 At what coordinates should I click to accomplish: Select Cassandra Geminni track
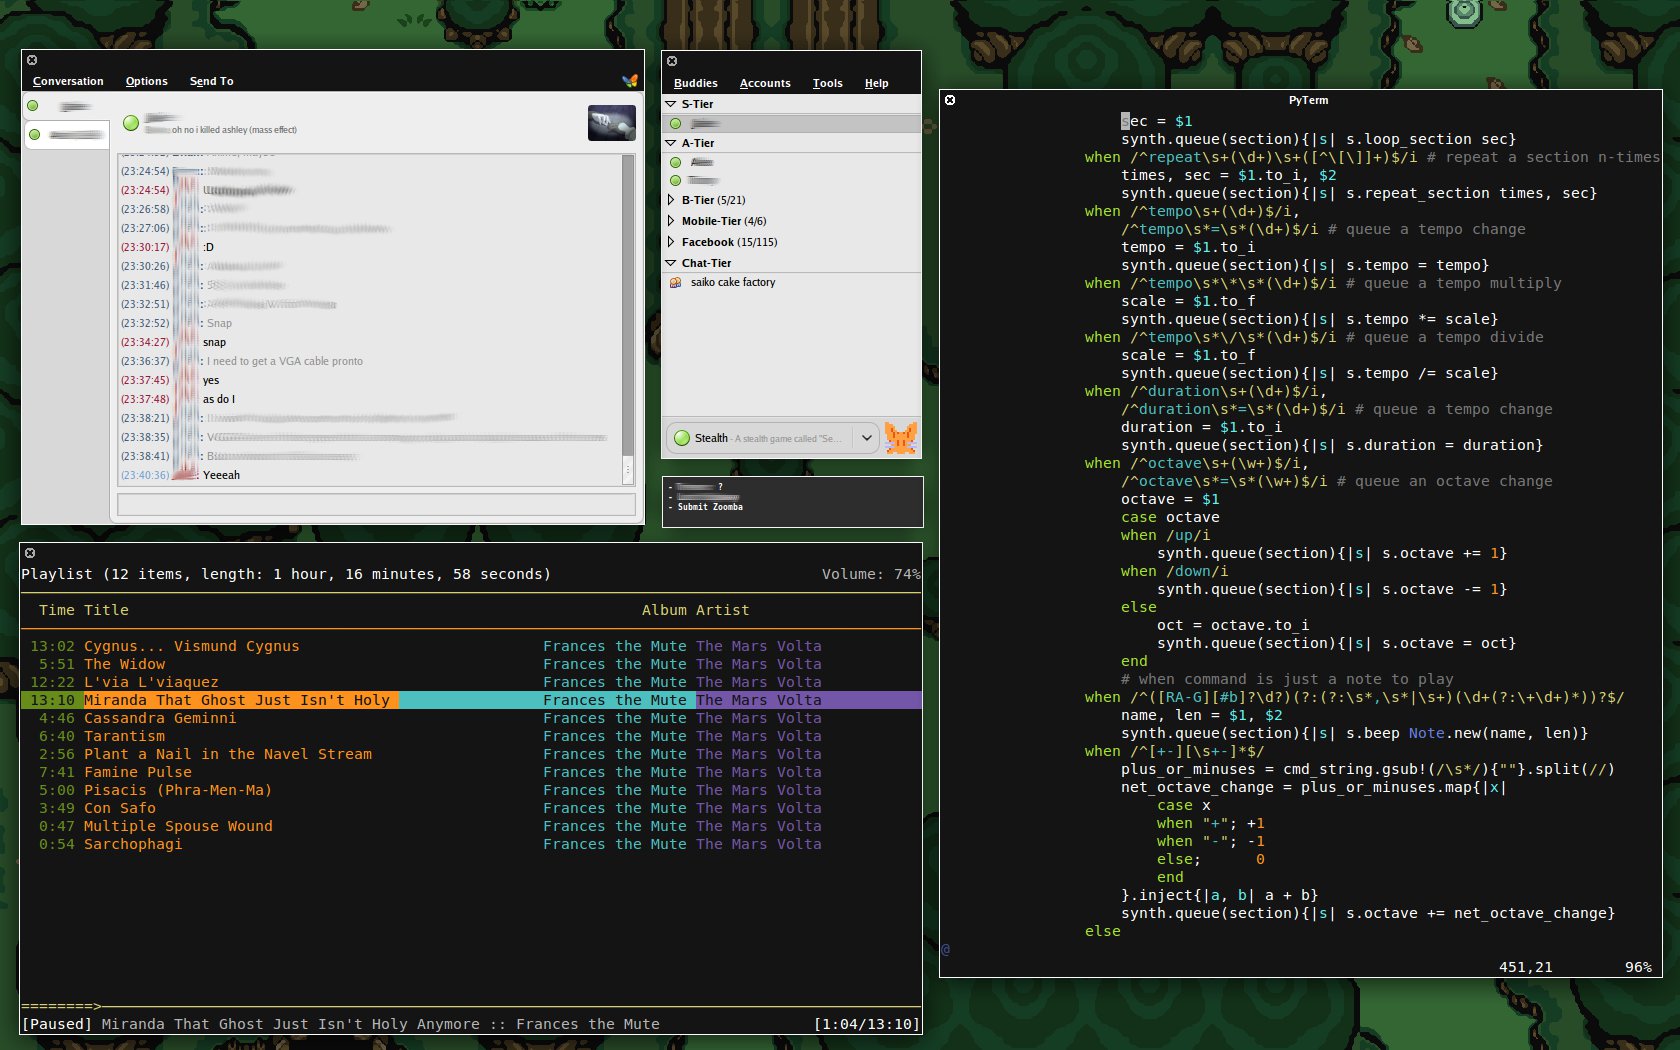tap(470, 719)
